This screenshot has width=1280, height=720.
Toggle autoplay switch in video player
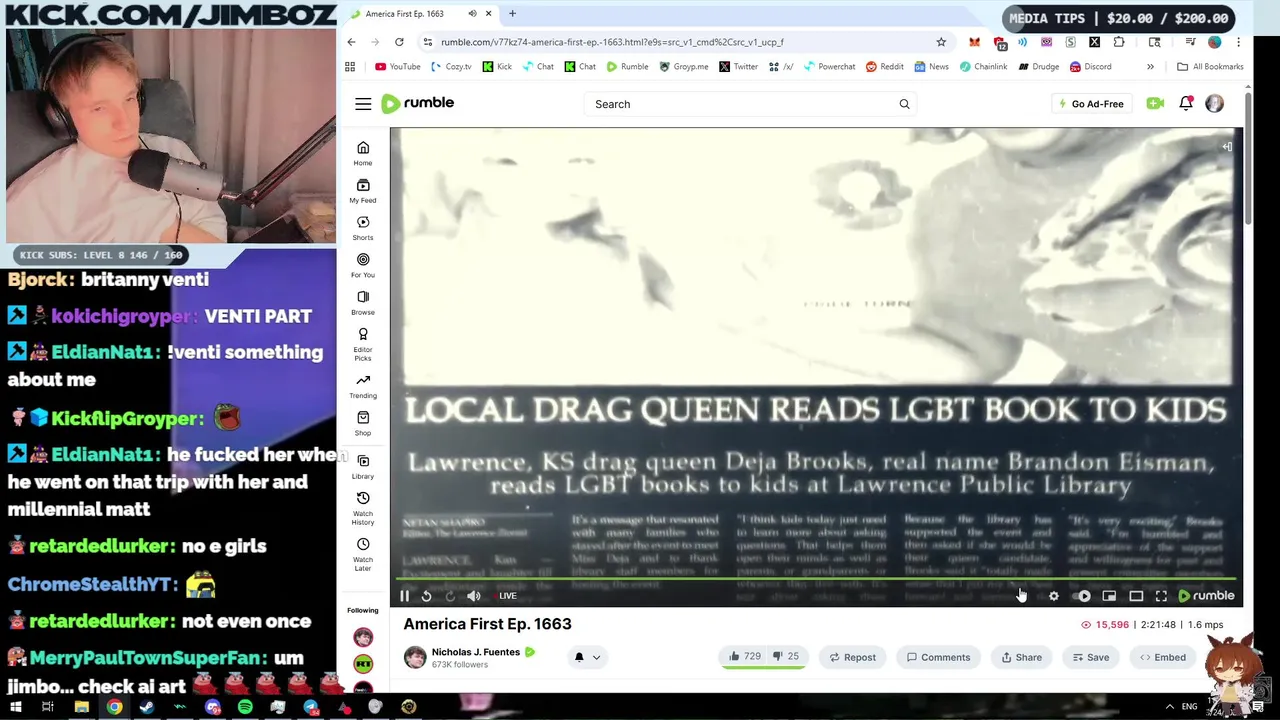(x=1083, y=596)
